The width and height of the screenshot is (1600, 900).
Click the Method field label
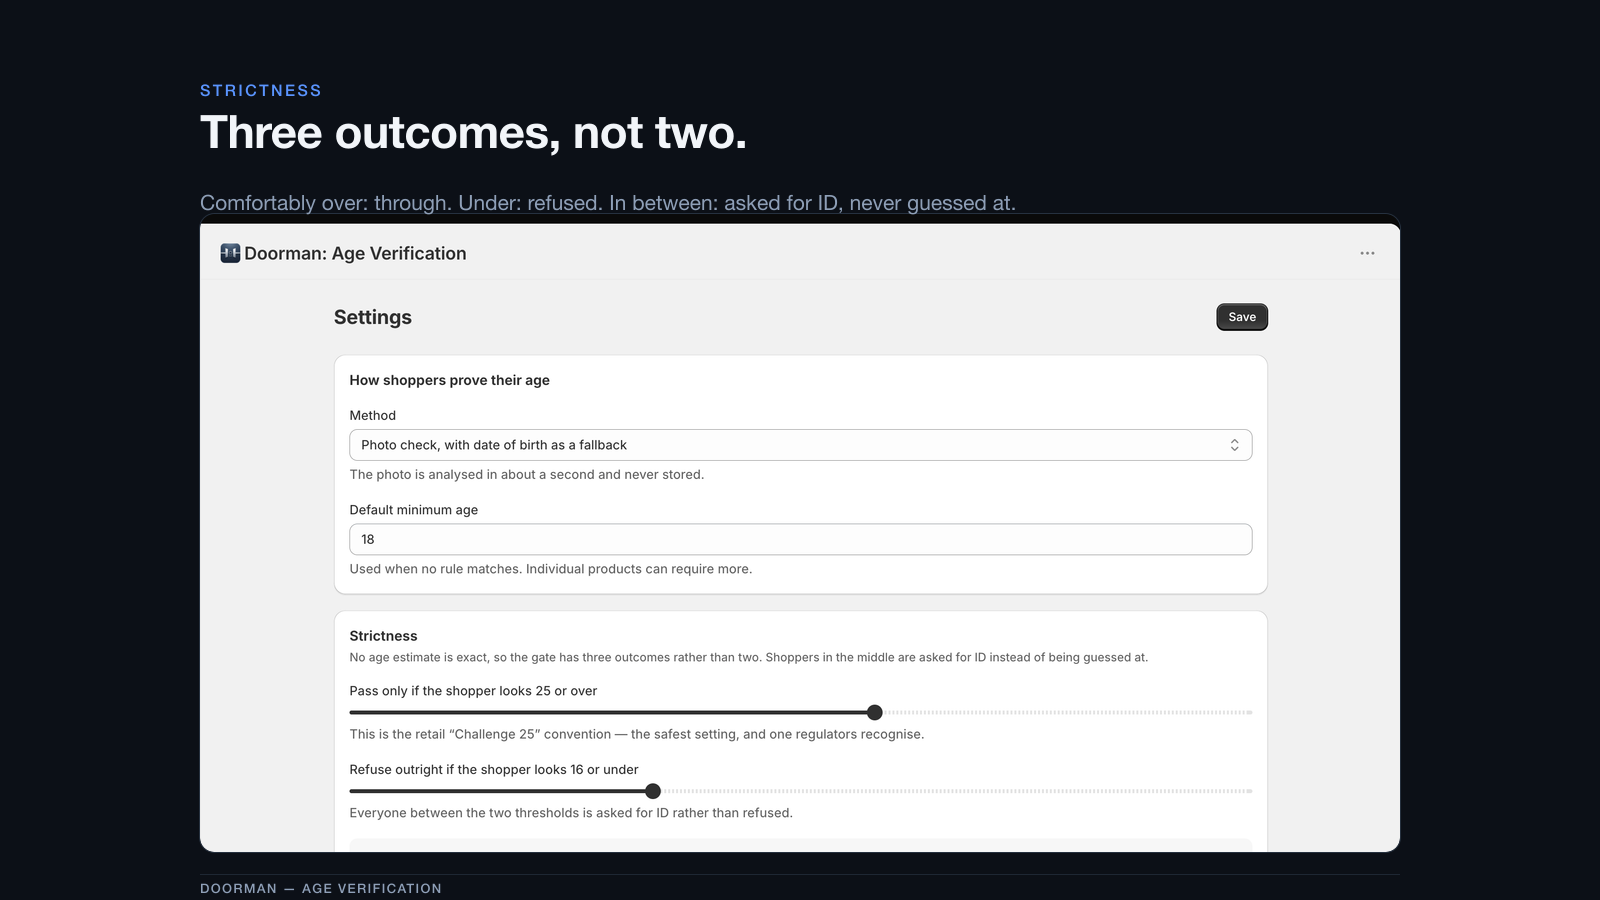click(x=372, y=415)
